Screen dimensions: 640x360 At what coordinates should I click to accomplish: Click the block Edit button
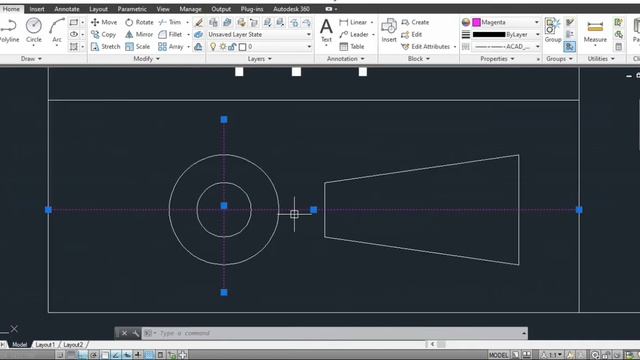411,34
